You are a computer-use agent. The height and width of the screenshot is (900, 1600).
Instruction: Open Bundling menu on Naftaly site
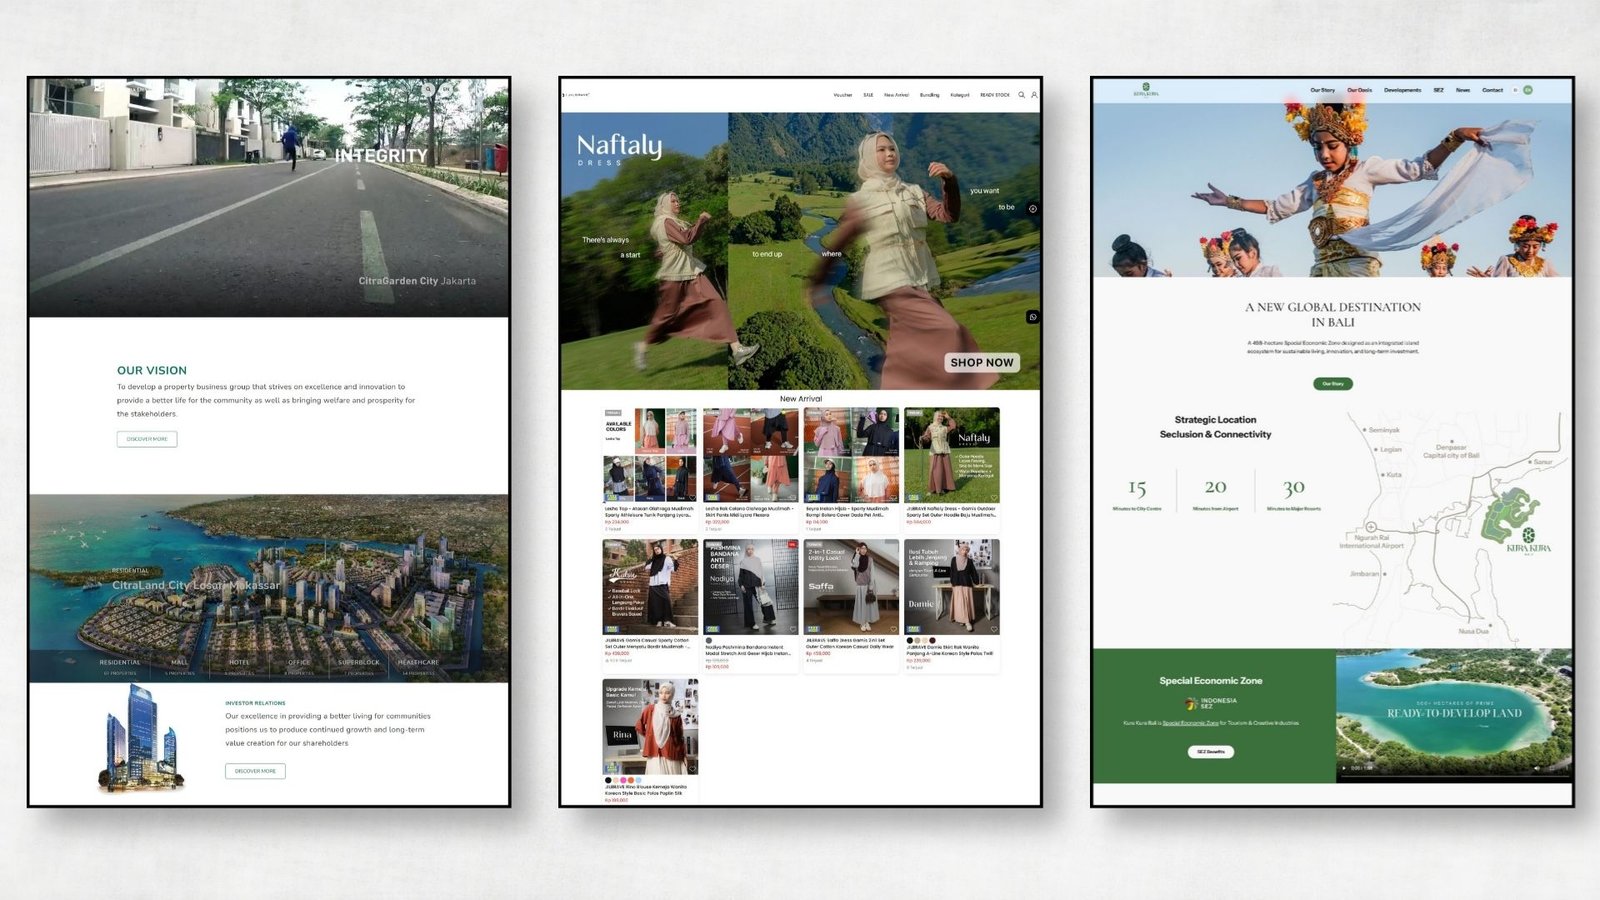tap(930, 95)
